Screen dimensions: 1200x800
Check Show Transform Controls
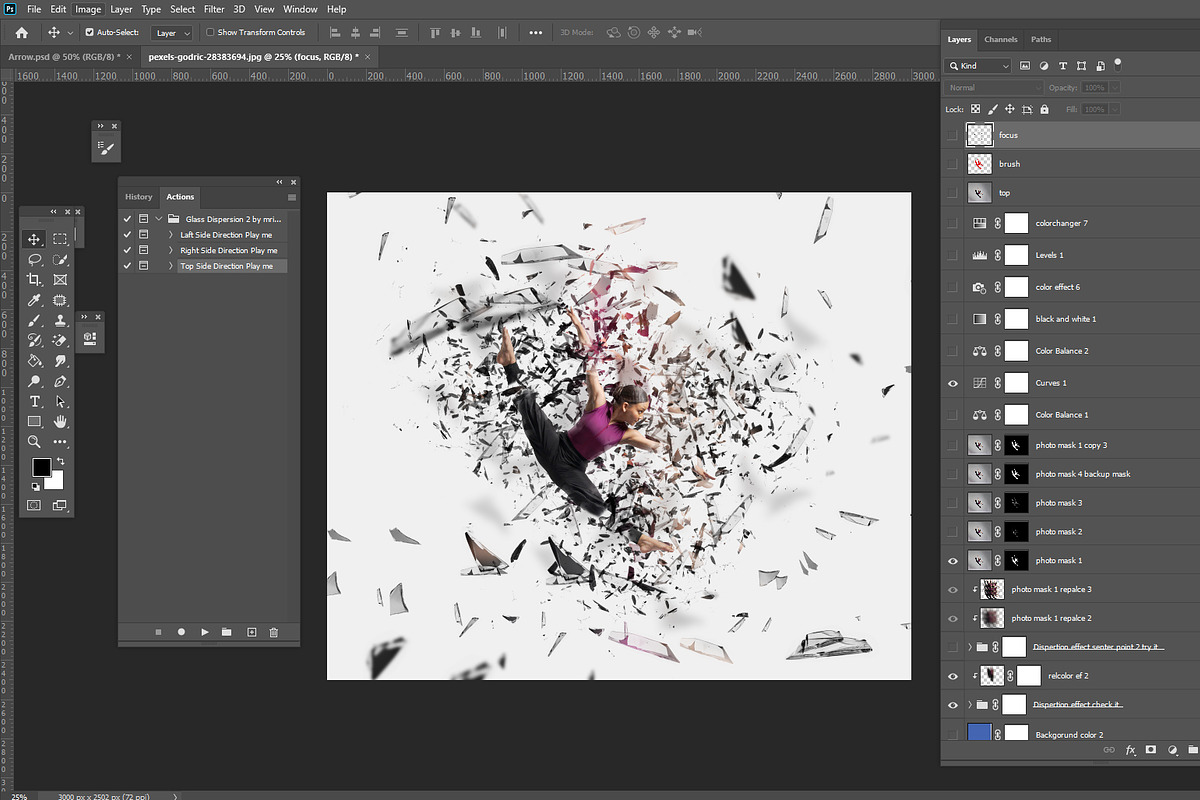pos(210,32)
